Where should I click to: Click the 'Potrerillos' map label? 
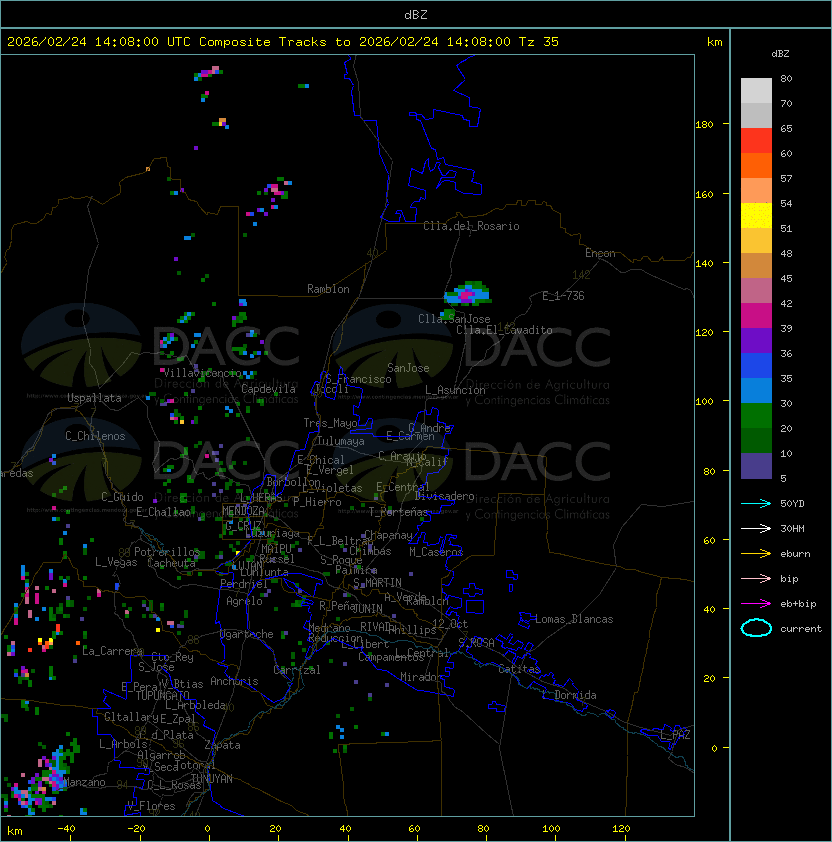coord(167,552)
